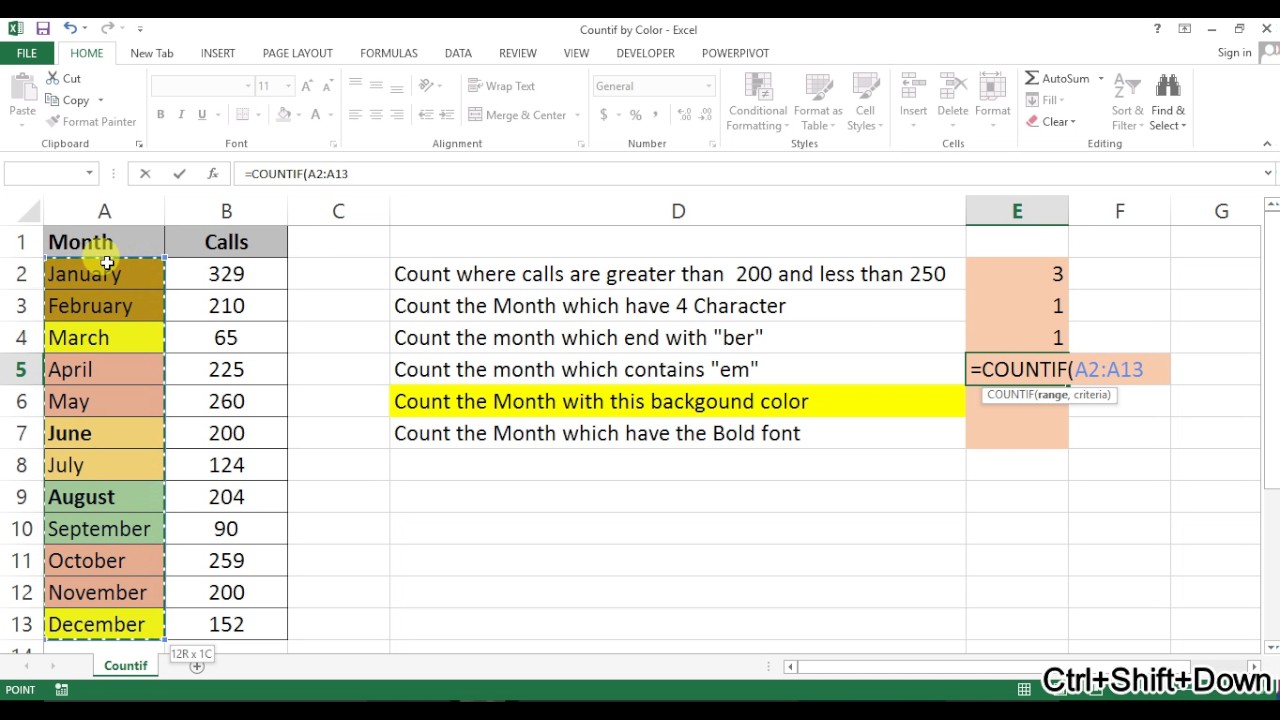
Task: Click the Copy button
Action: 67,100
